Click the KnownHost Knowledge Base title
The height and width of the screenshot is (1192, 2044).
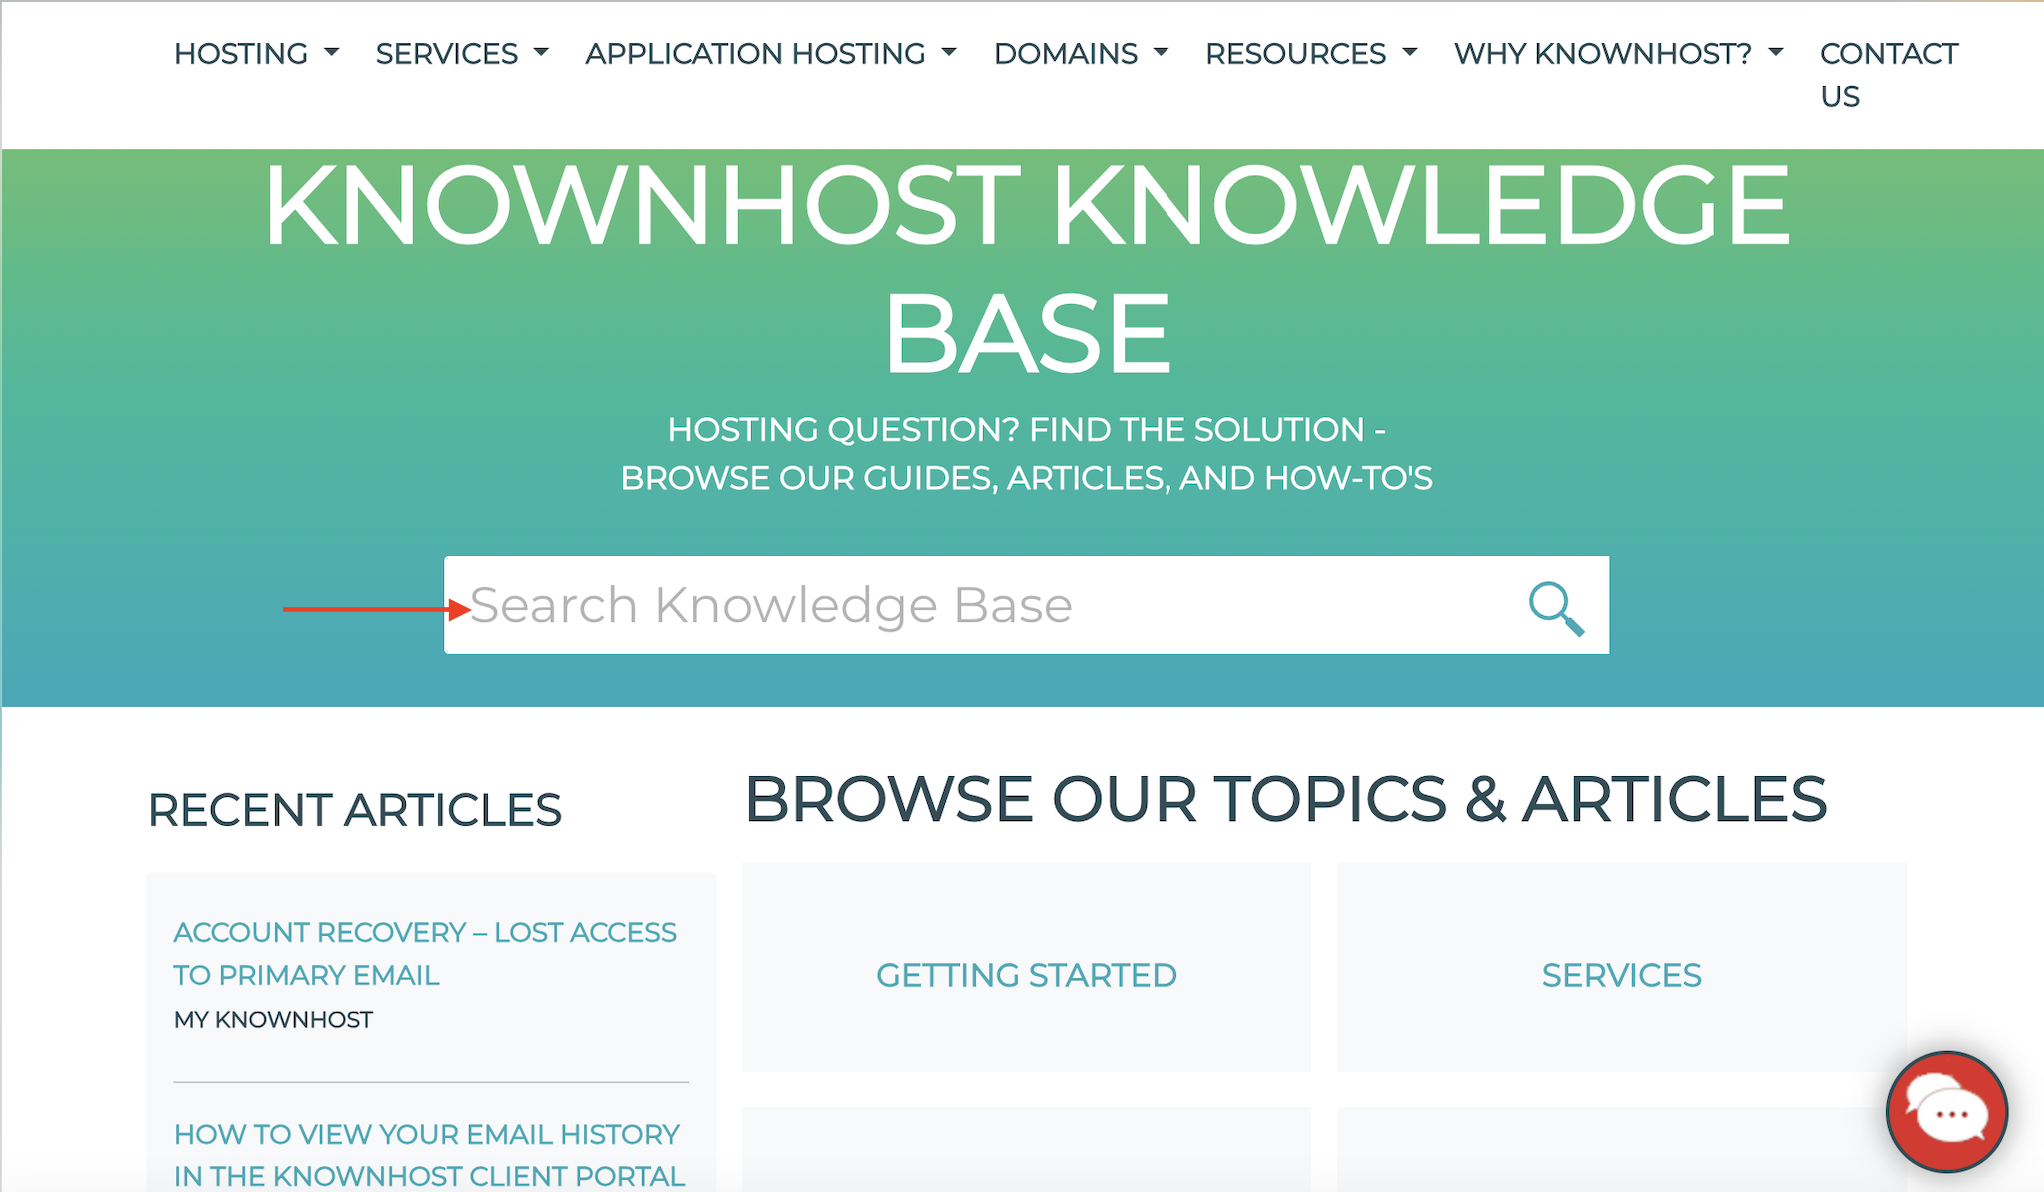point(1026,268)
